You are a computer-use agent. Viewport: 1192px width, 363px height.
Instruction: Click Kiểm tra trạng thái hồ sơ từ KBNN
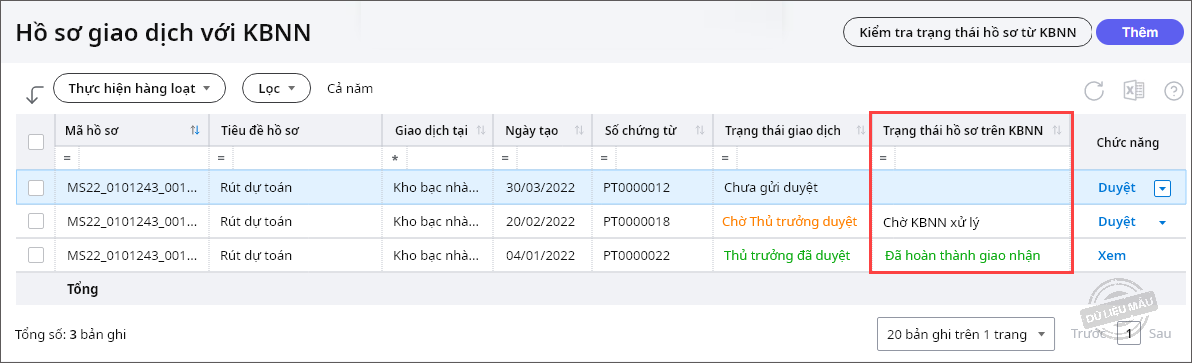968,33
